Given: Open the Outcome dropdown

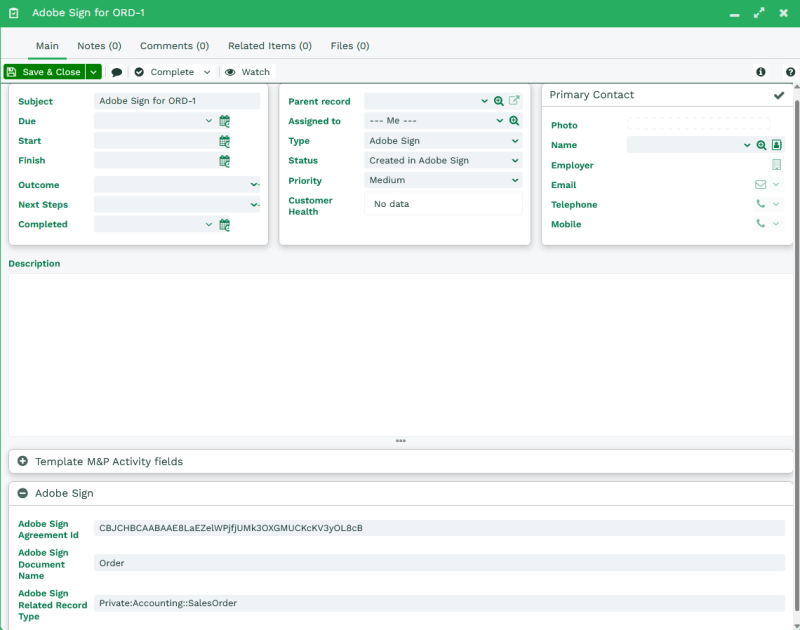Looking at the screenshot, I should coord(254,185).
